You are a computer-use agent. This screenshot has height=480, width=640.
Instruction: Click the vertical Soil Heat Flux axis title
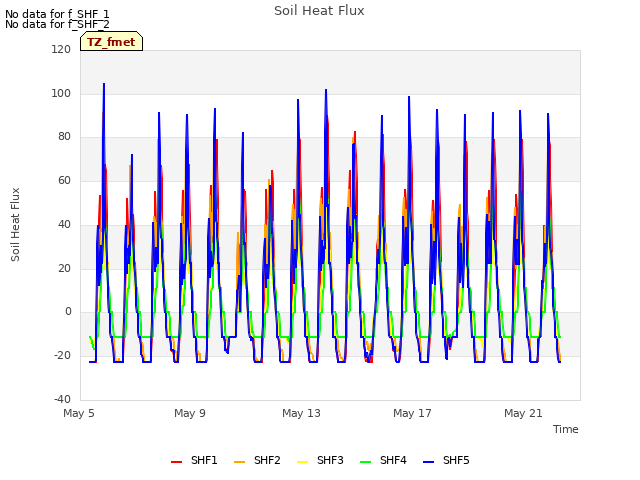[15, 225]
